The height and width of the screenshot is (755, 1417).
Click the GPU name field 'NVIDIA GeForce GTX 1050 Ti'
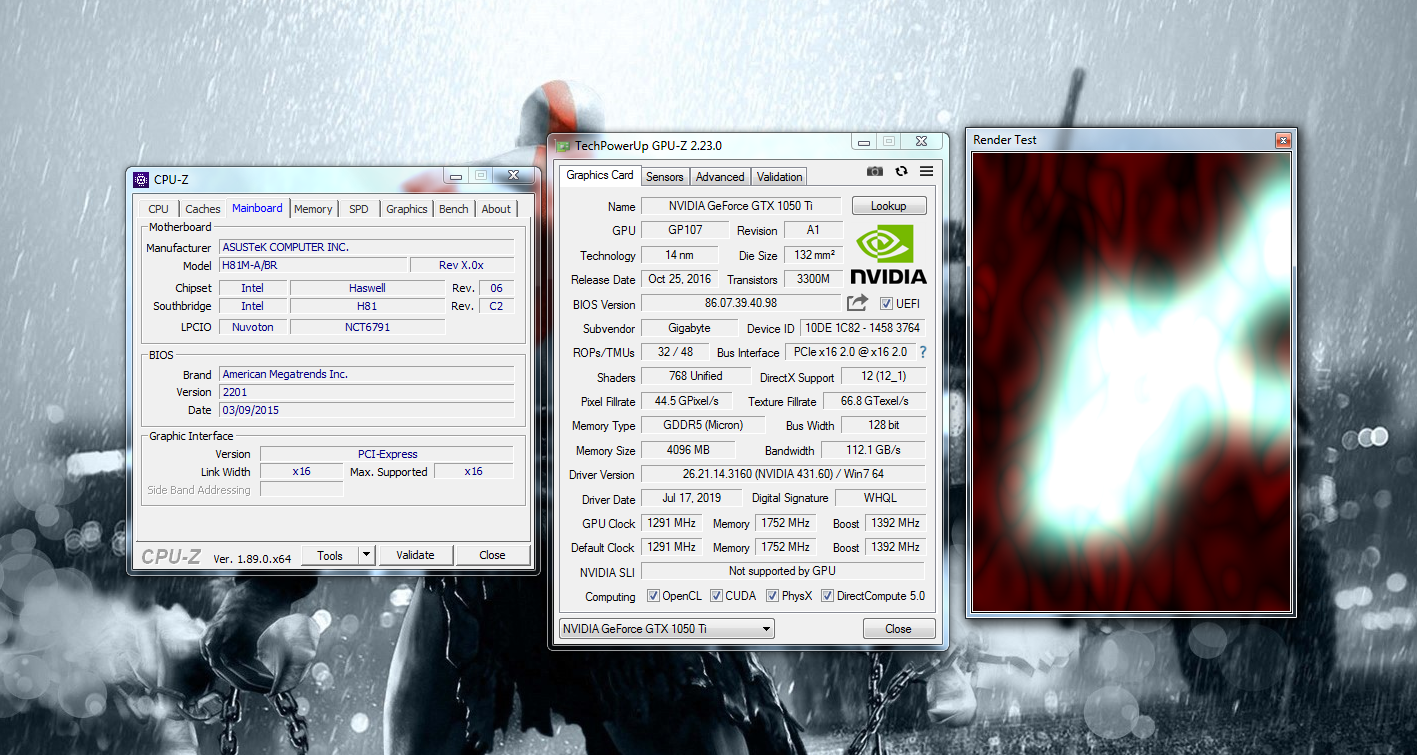click(x=741, y=206)
